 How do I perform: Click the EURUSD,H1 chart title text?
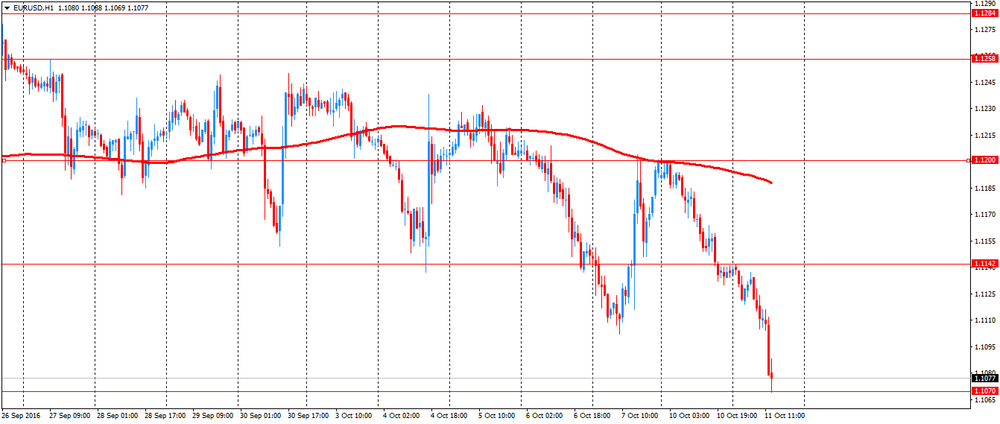[x=32, y=6]
